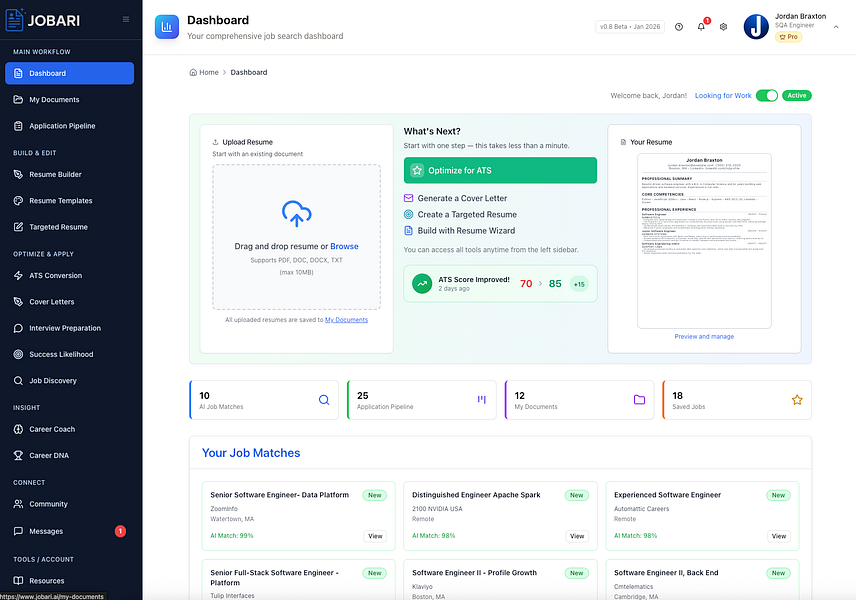
Task: View Distinguished Engineer Apache Spark job
Action: [x=577, y=536]
